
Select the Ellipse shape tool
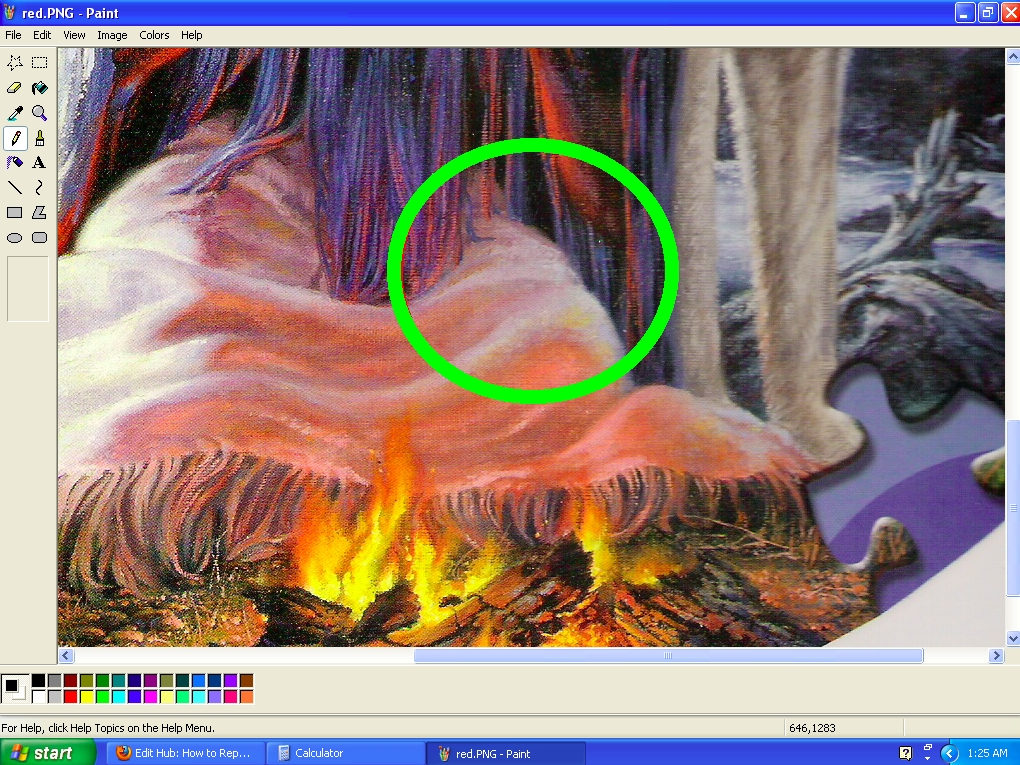click(15, 238)
